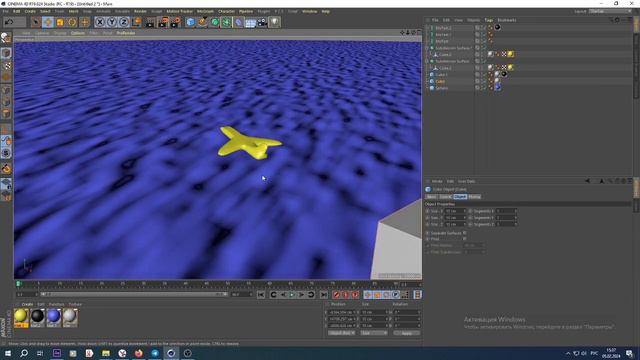Viewport: 640px width, 360px height.
Task: Open Size mode dropdown in Coordinates
Action: point(373,333)
